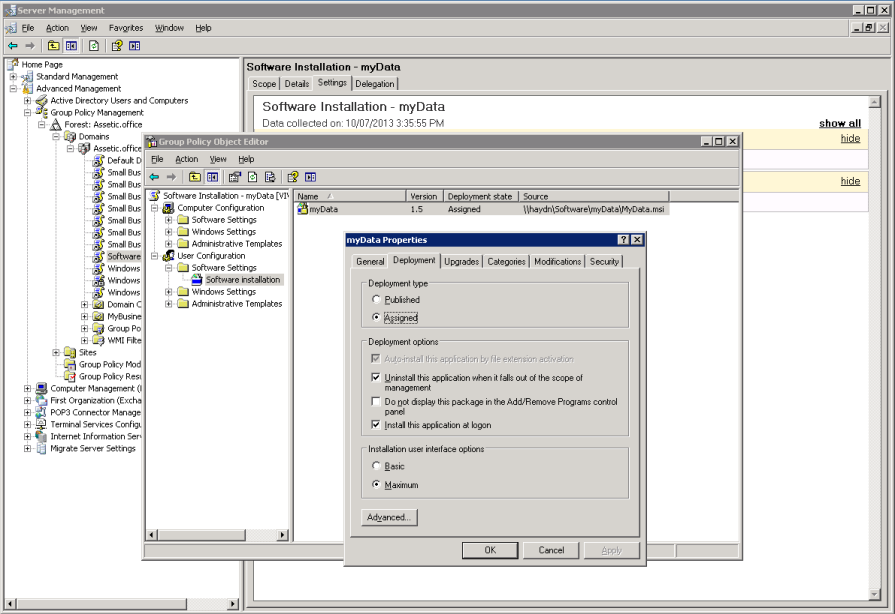Viewport: 895px width, 614px height.
Task: Select the Software installation tree node
Action: click(x=243, y=280)
